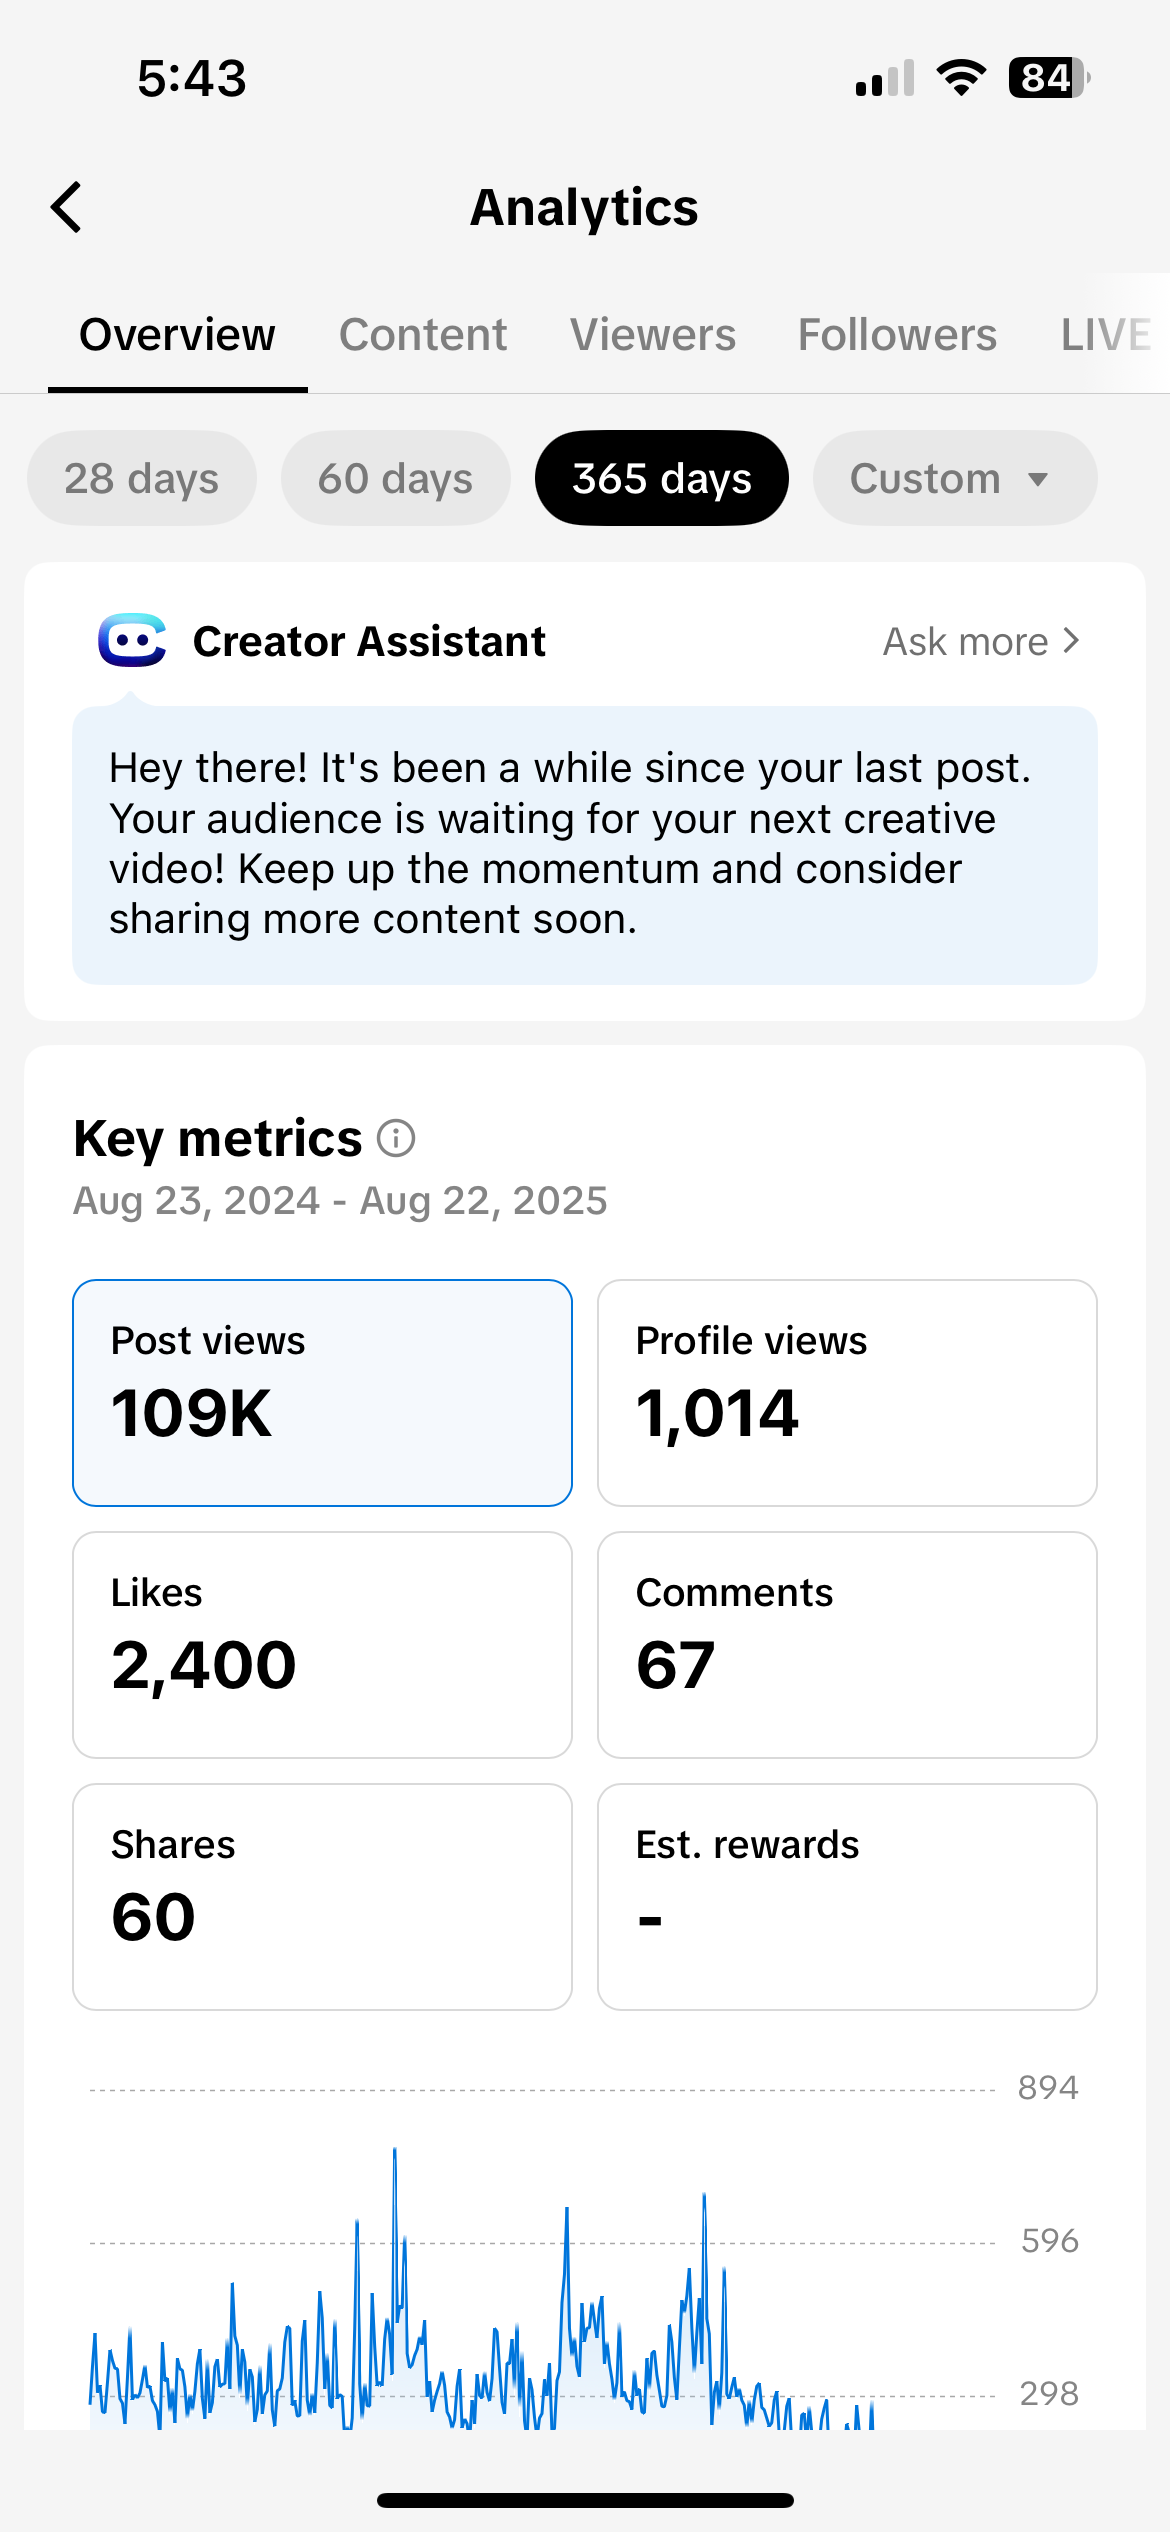Tap the battery indicator icon
Screen dimensions: 1170x2532
tap(1048, 78)
